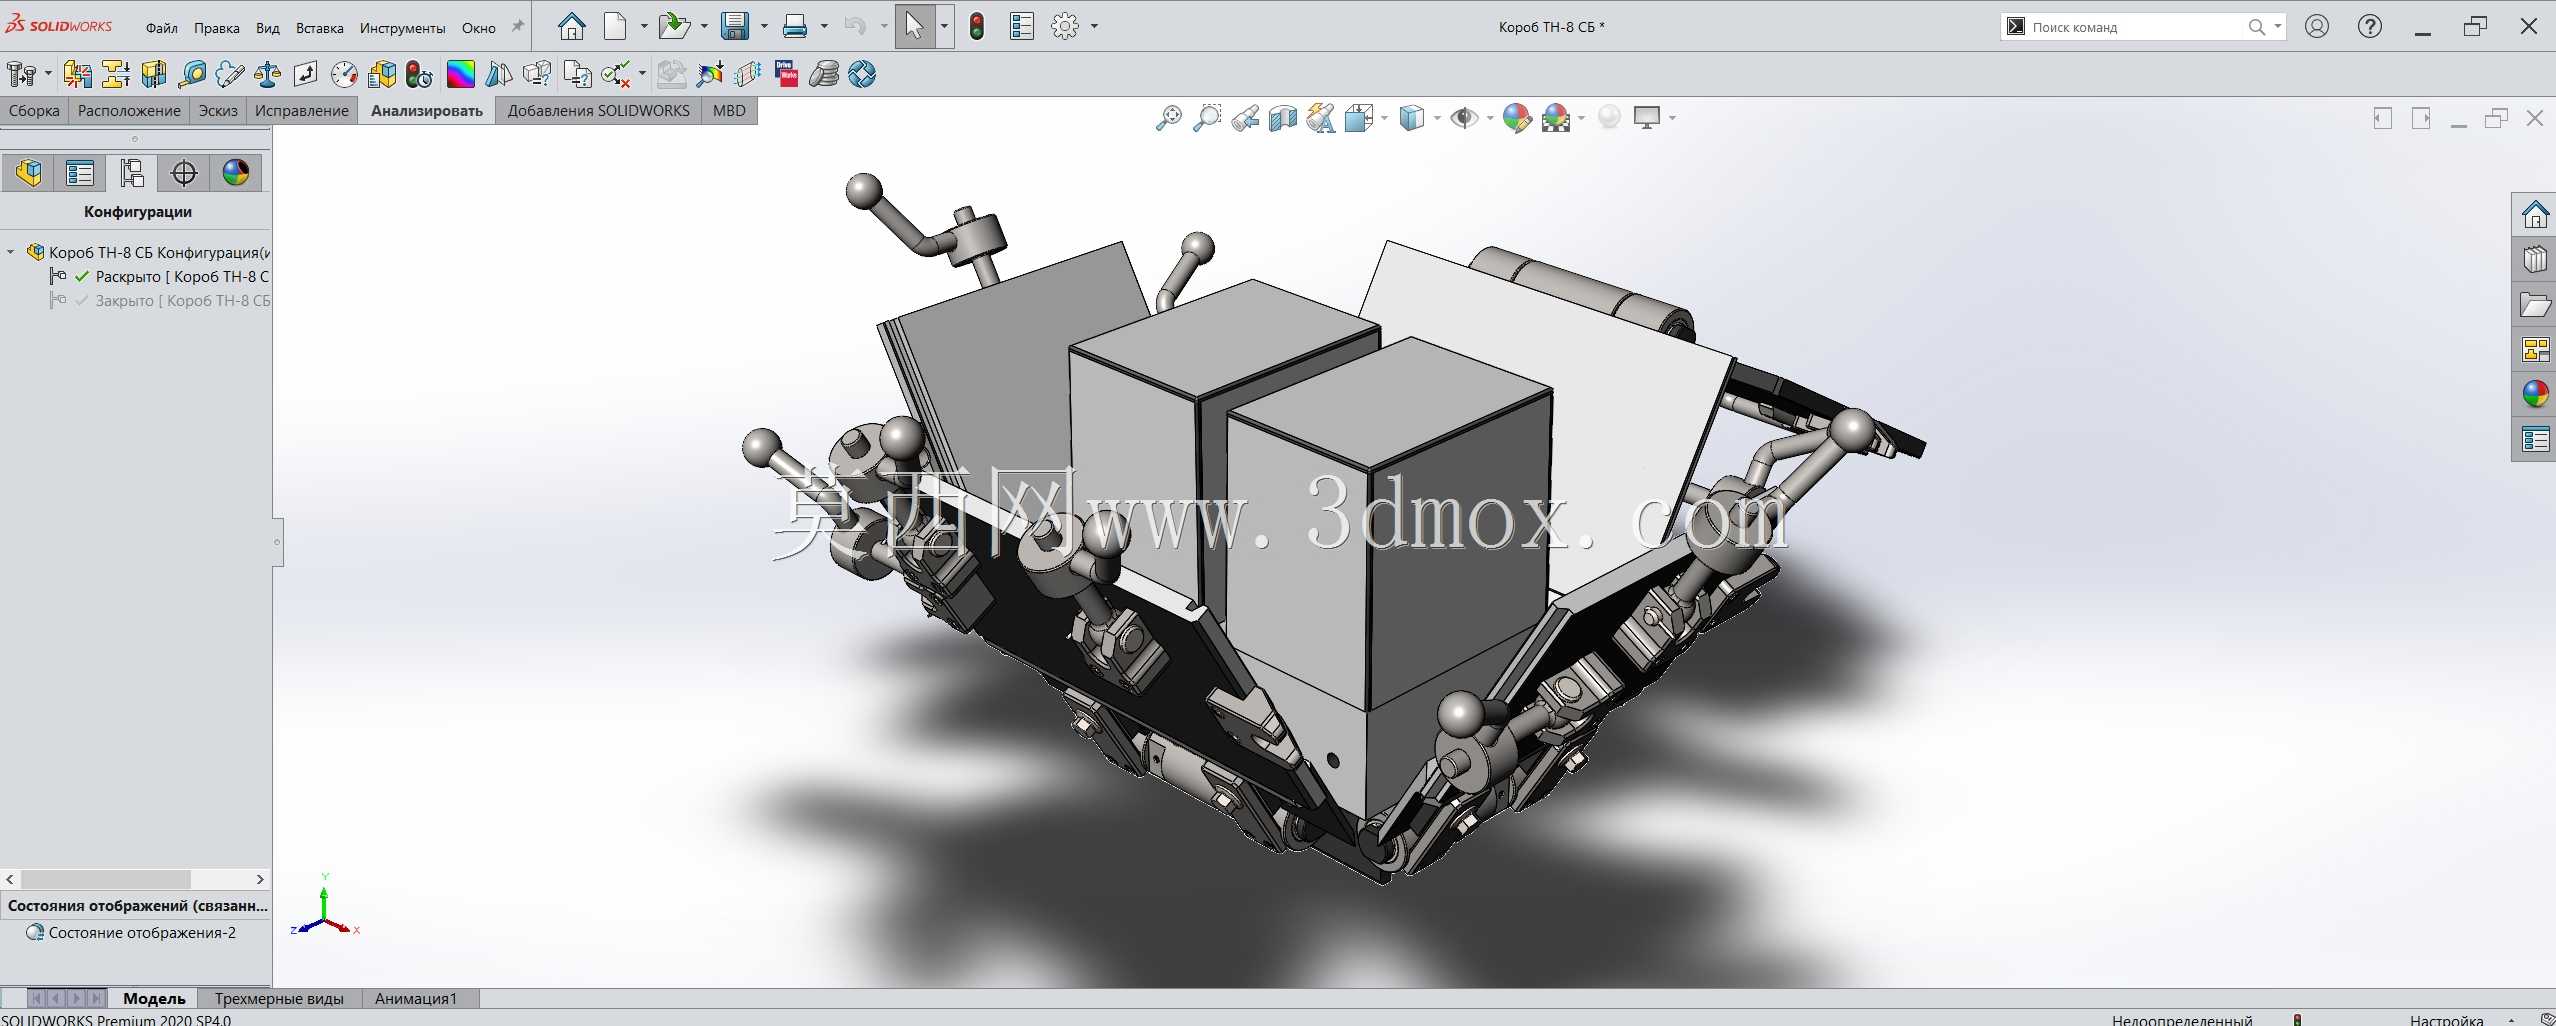Expand the Options gear dropdown arrow
This screenshot has height=1026, width=2556.
click(1094, 26)
